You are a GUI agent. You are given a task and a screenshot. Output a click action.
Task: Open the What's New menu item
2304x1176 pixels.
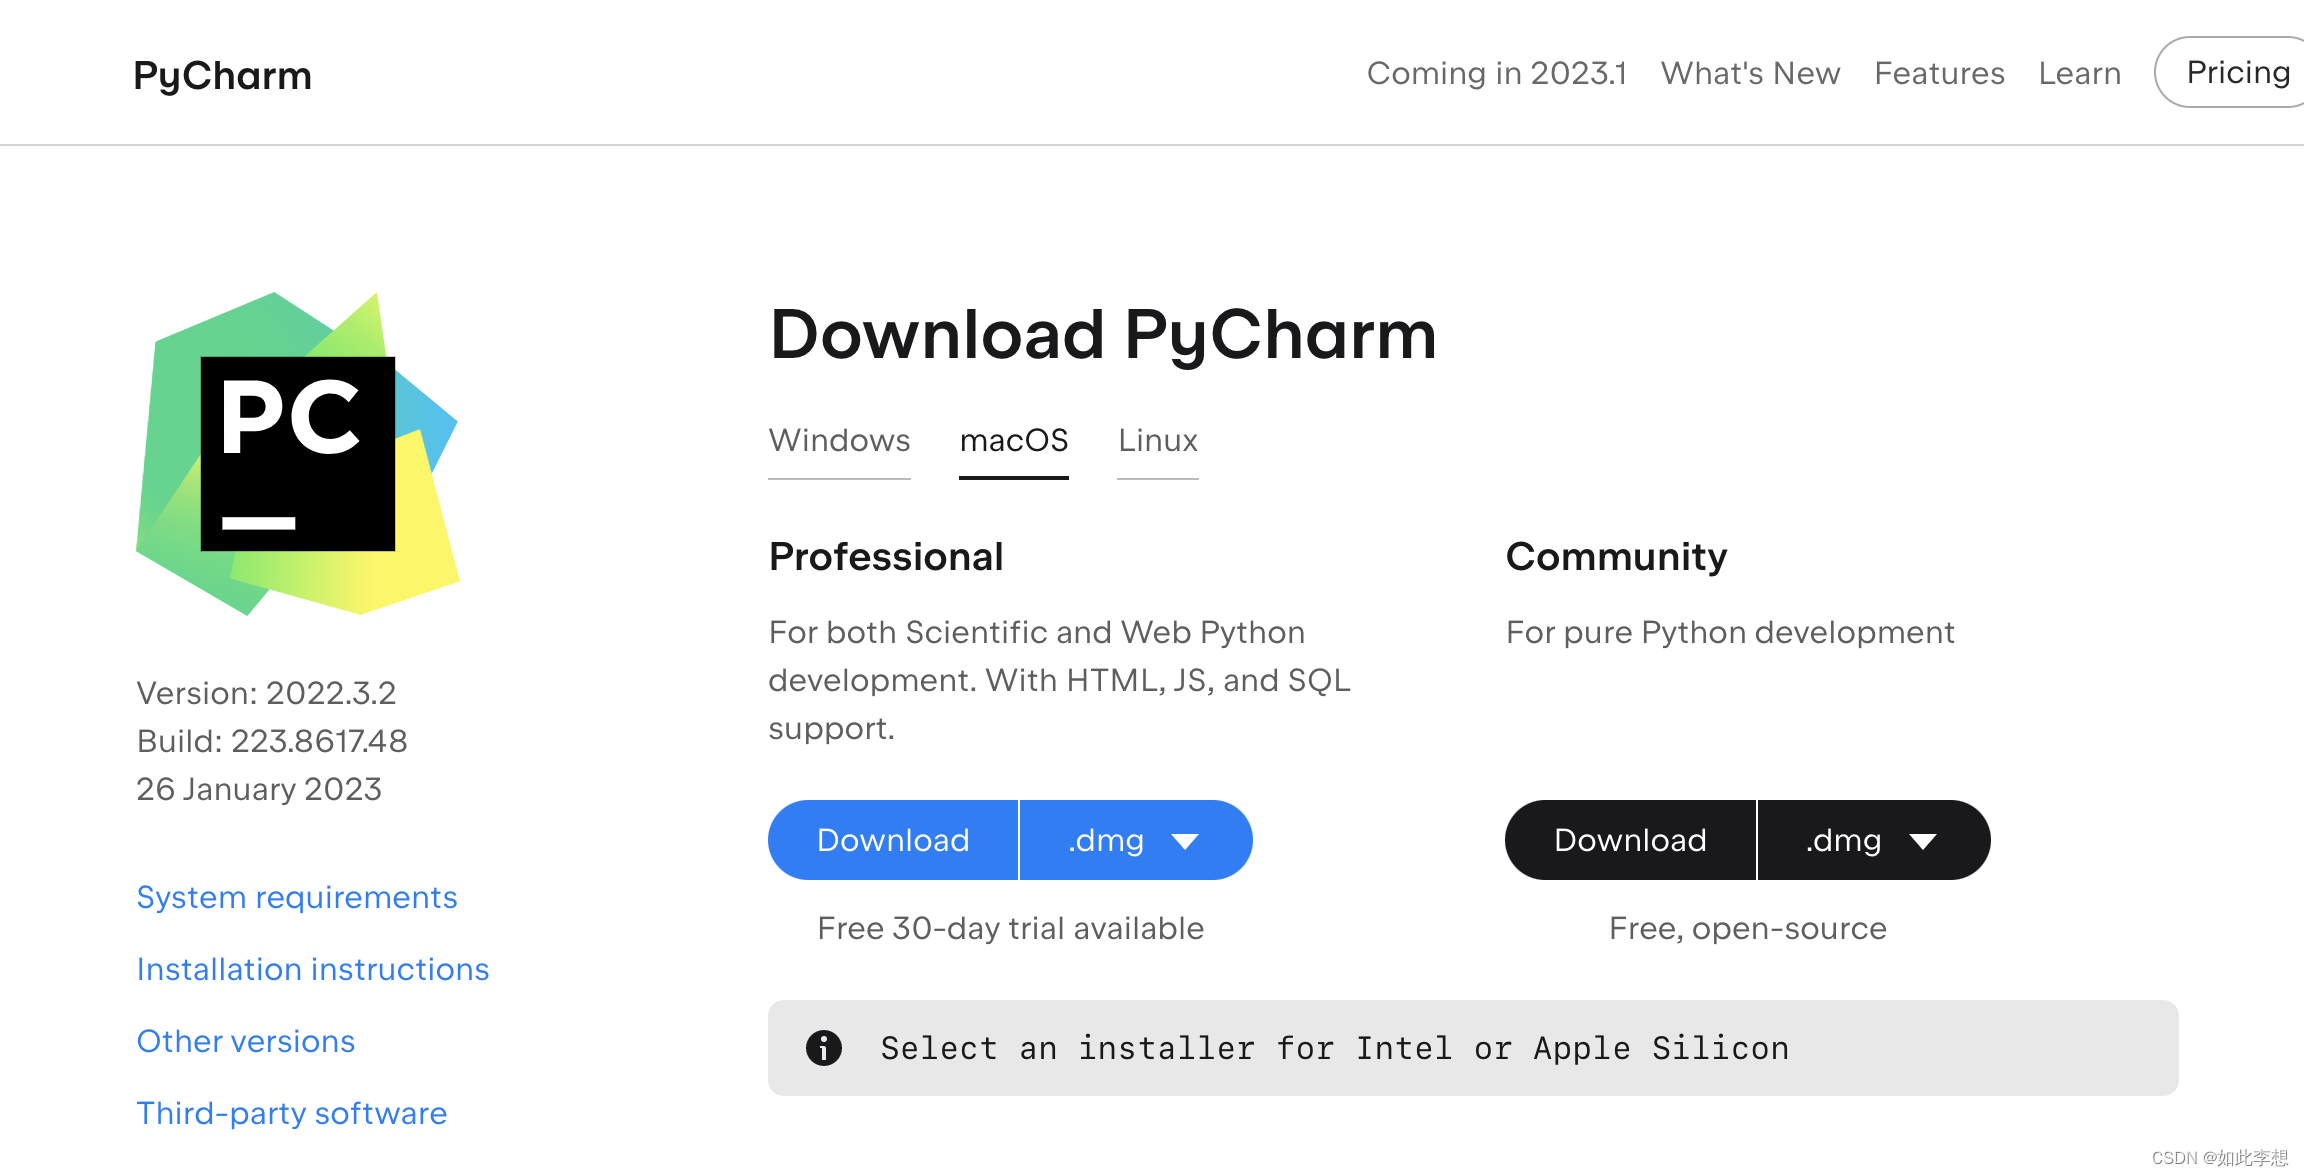(1750, 73)
